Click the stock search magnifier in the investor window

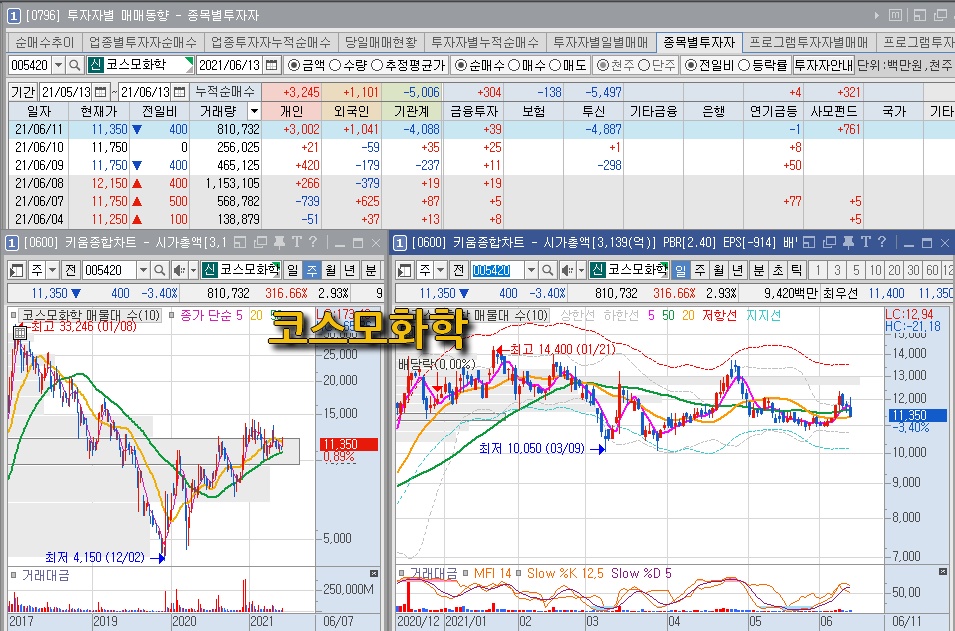[x=74, y=65]
